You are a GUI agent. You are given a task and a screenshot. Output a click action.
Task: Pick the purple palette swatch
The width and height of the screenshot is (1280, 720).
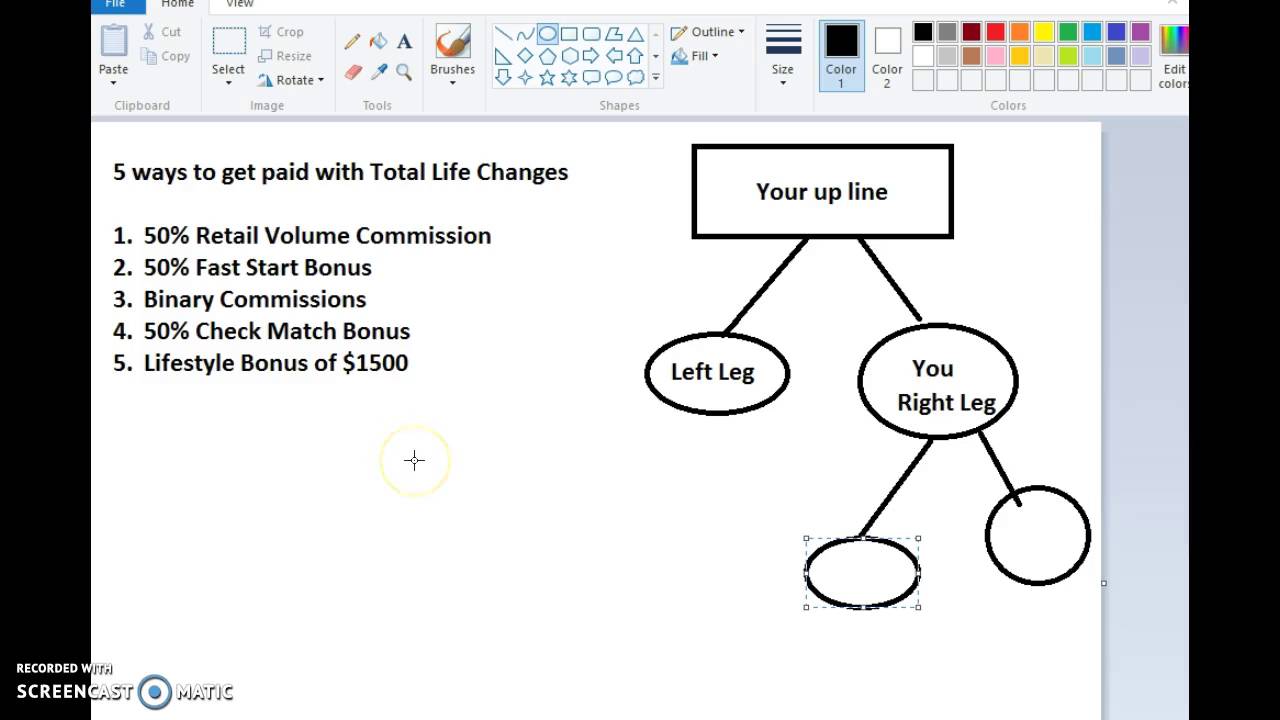click(x=1141, y=32)
